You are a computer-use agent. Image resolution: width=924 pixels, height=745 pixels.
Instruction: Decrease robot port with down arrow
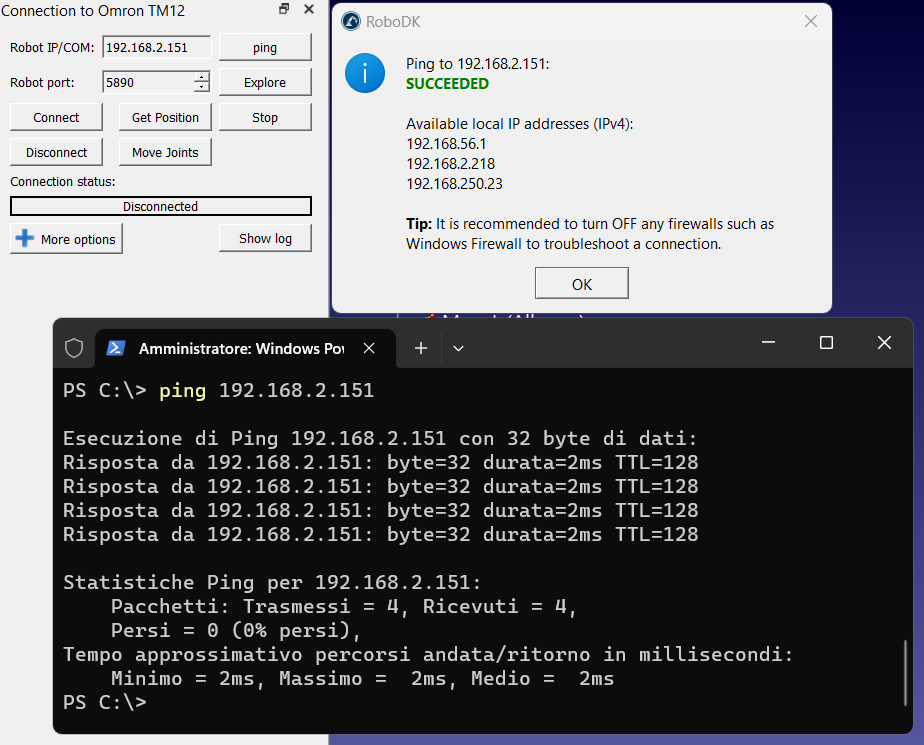tap(202, 87)
